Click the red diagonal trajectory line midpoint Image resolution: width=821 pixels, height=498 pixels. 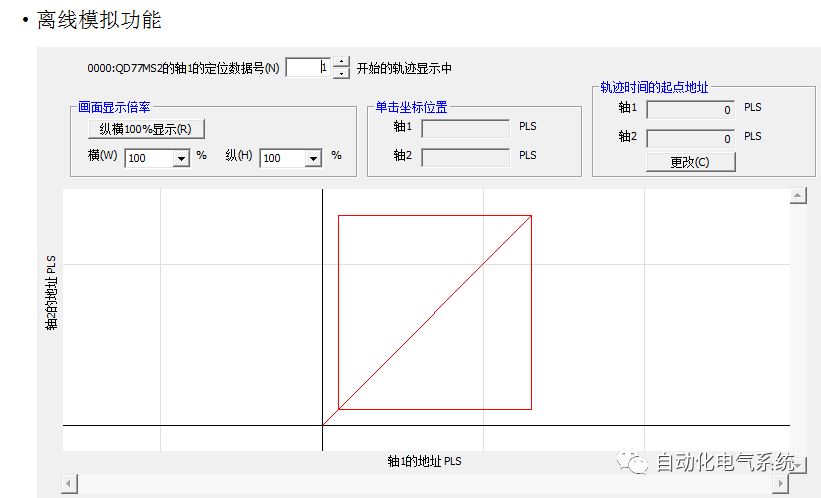click(x=435, y=312)
